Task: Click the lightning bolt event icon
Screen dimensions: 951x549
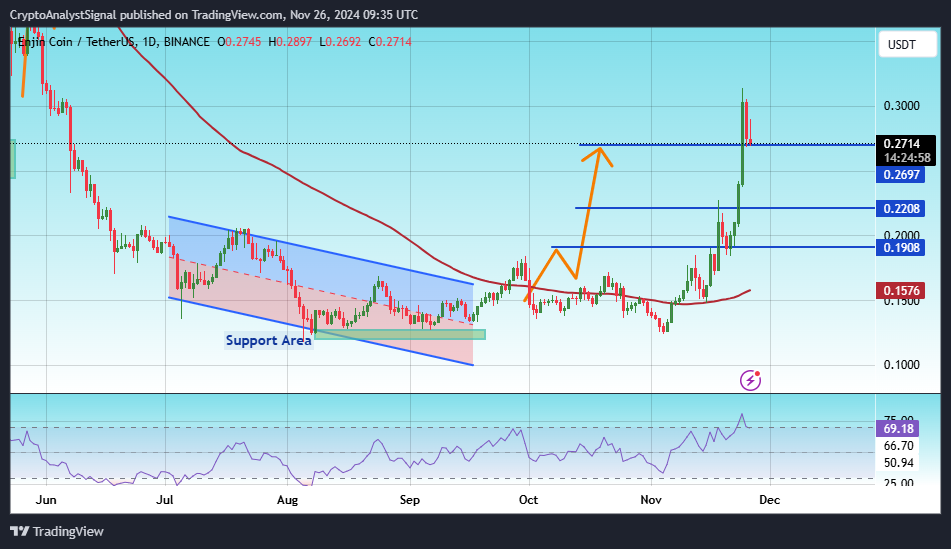Action: (x=750, y=380)
